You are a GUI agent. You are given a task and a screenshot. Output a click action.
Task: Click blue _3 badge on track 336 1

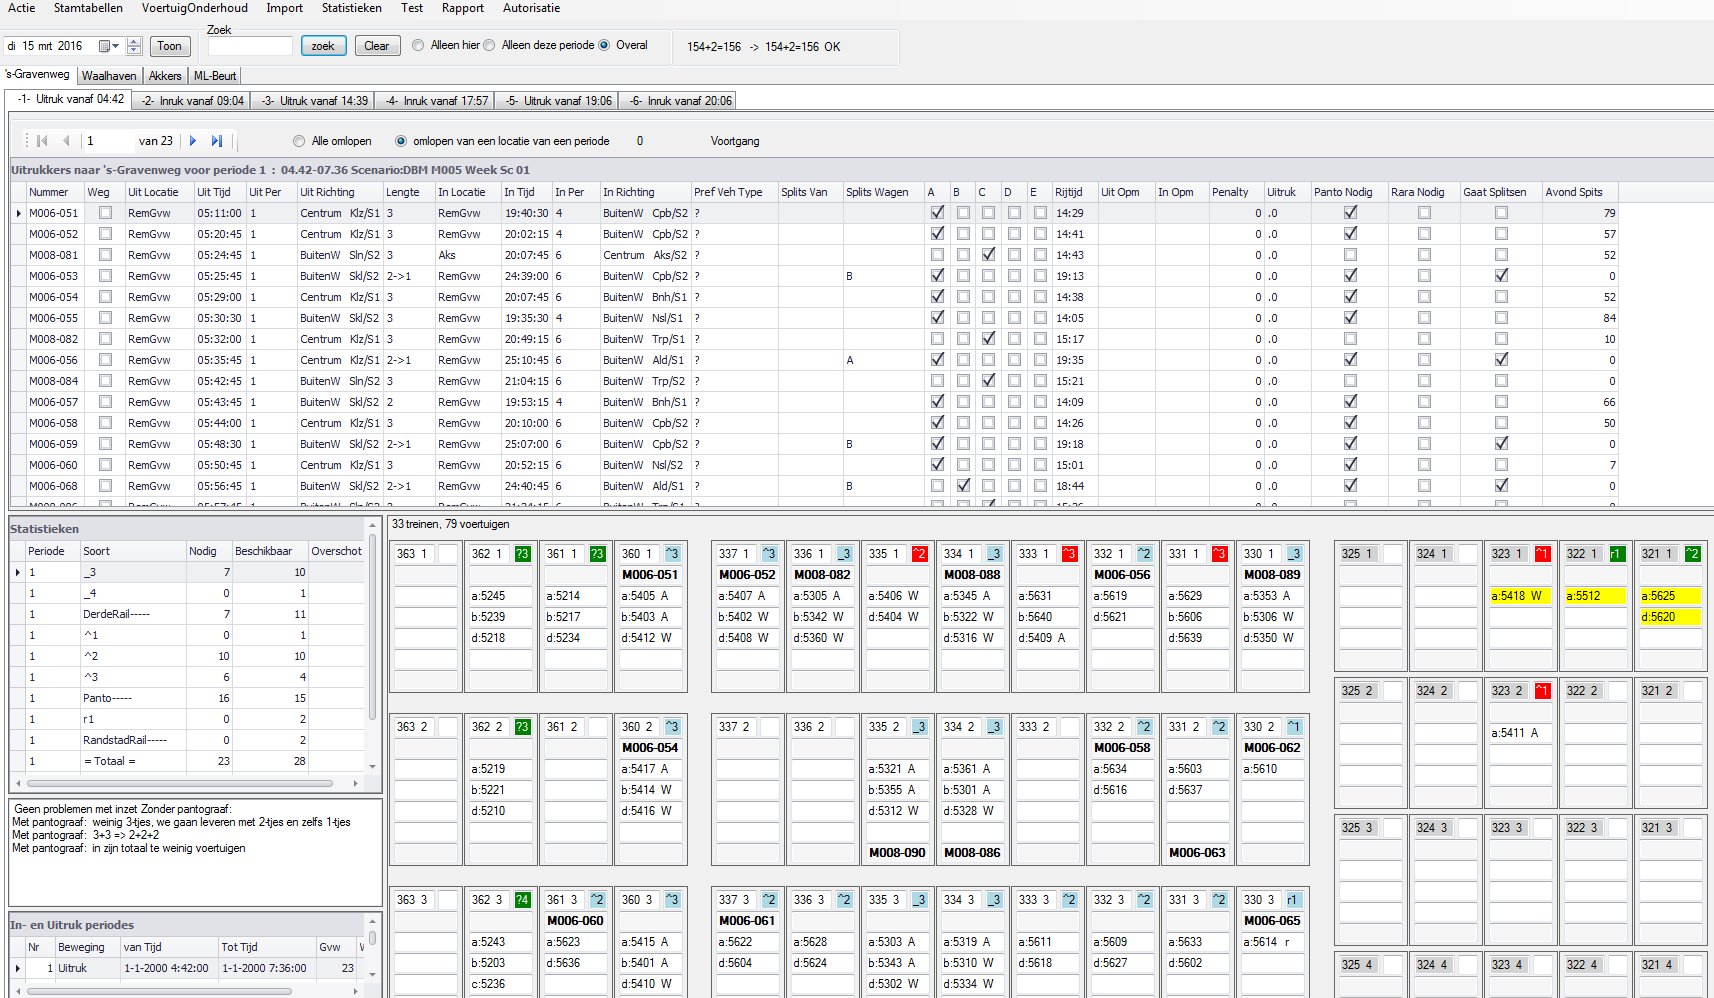(x=844, y=554)
